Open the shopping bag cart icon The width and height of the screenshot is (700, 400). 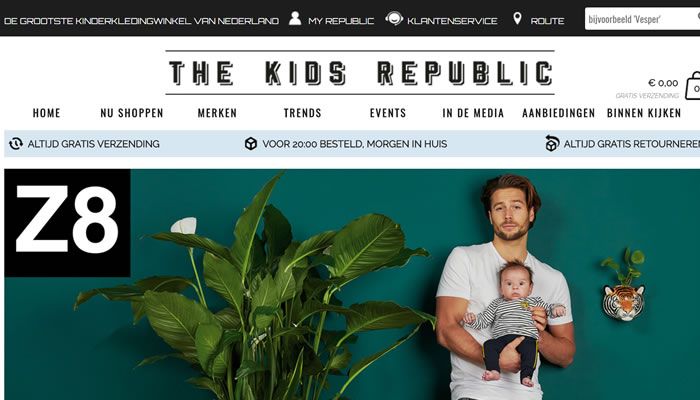point(693,86)
